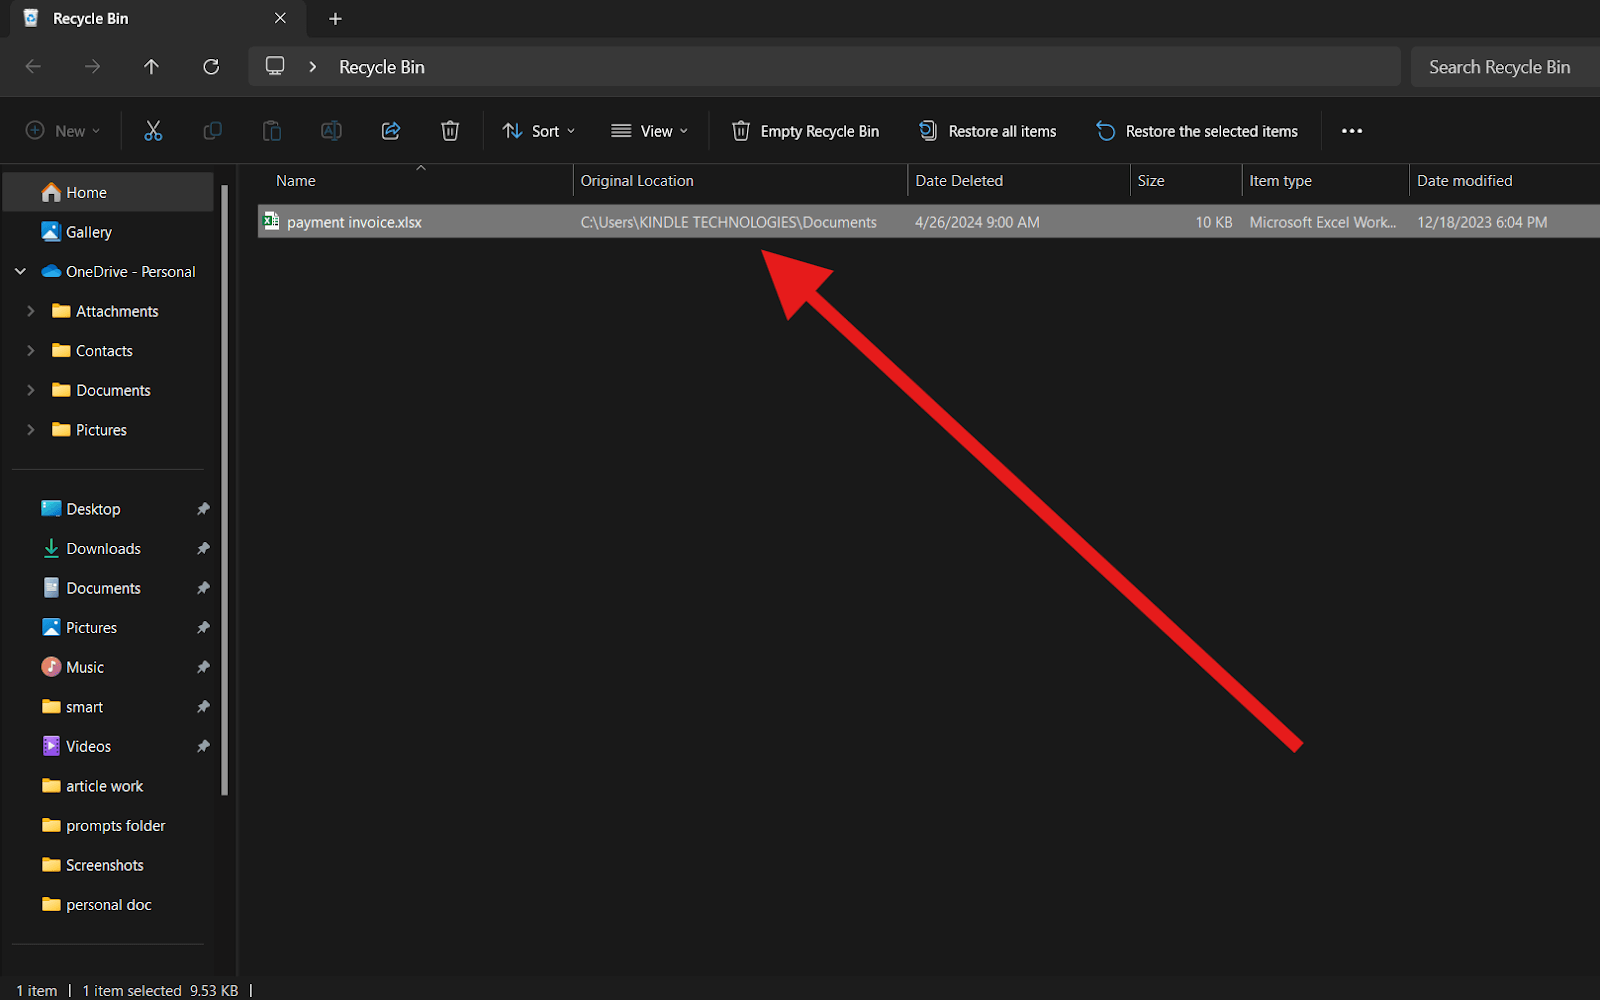
Task: Toggle the pin next to Downloads
Action: [x=203, y=549]
